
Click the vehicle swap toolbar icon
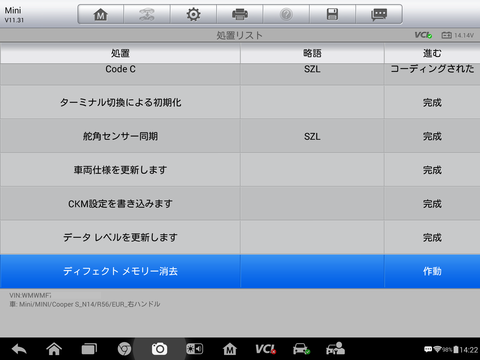pyautogui.click(x=147, y=14)
